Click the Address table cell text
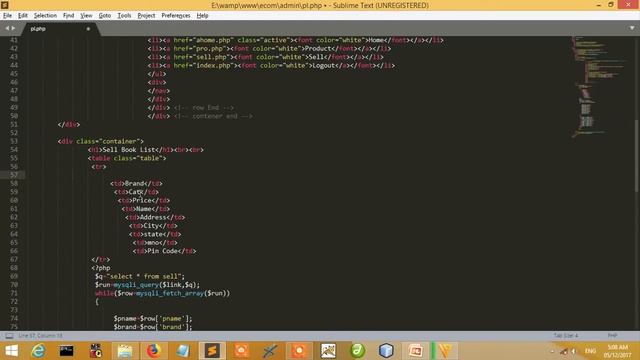This screenshot has width=640, height=360. click(x=153, y=217)
